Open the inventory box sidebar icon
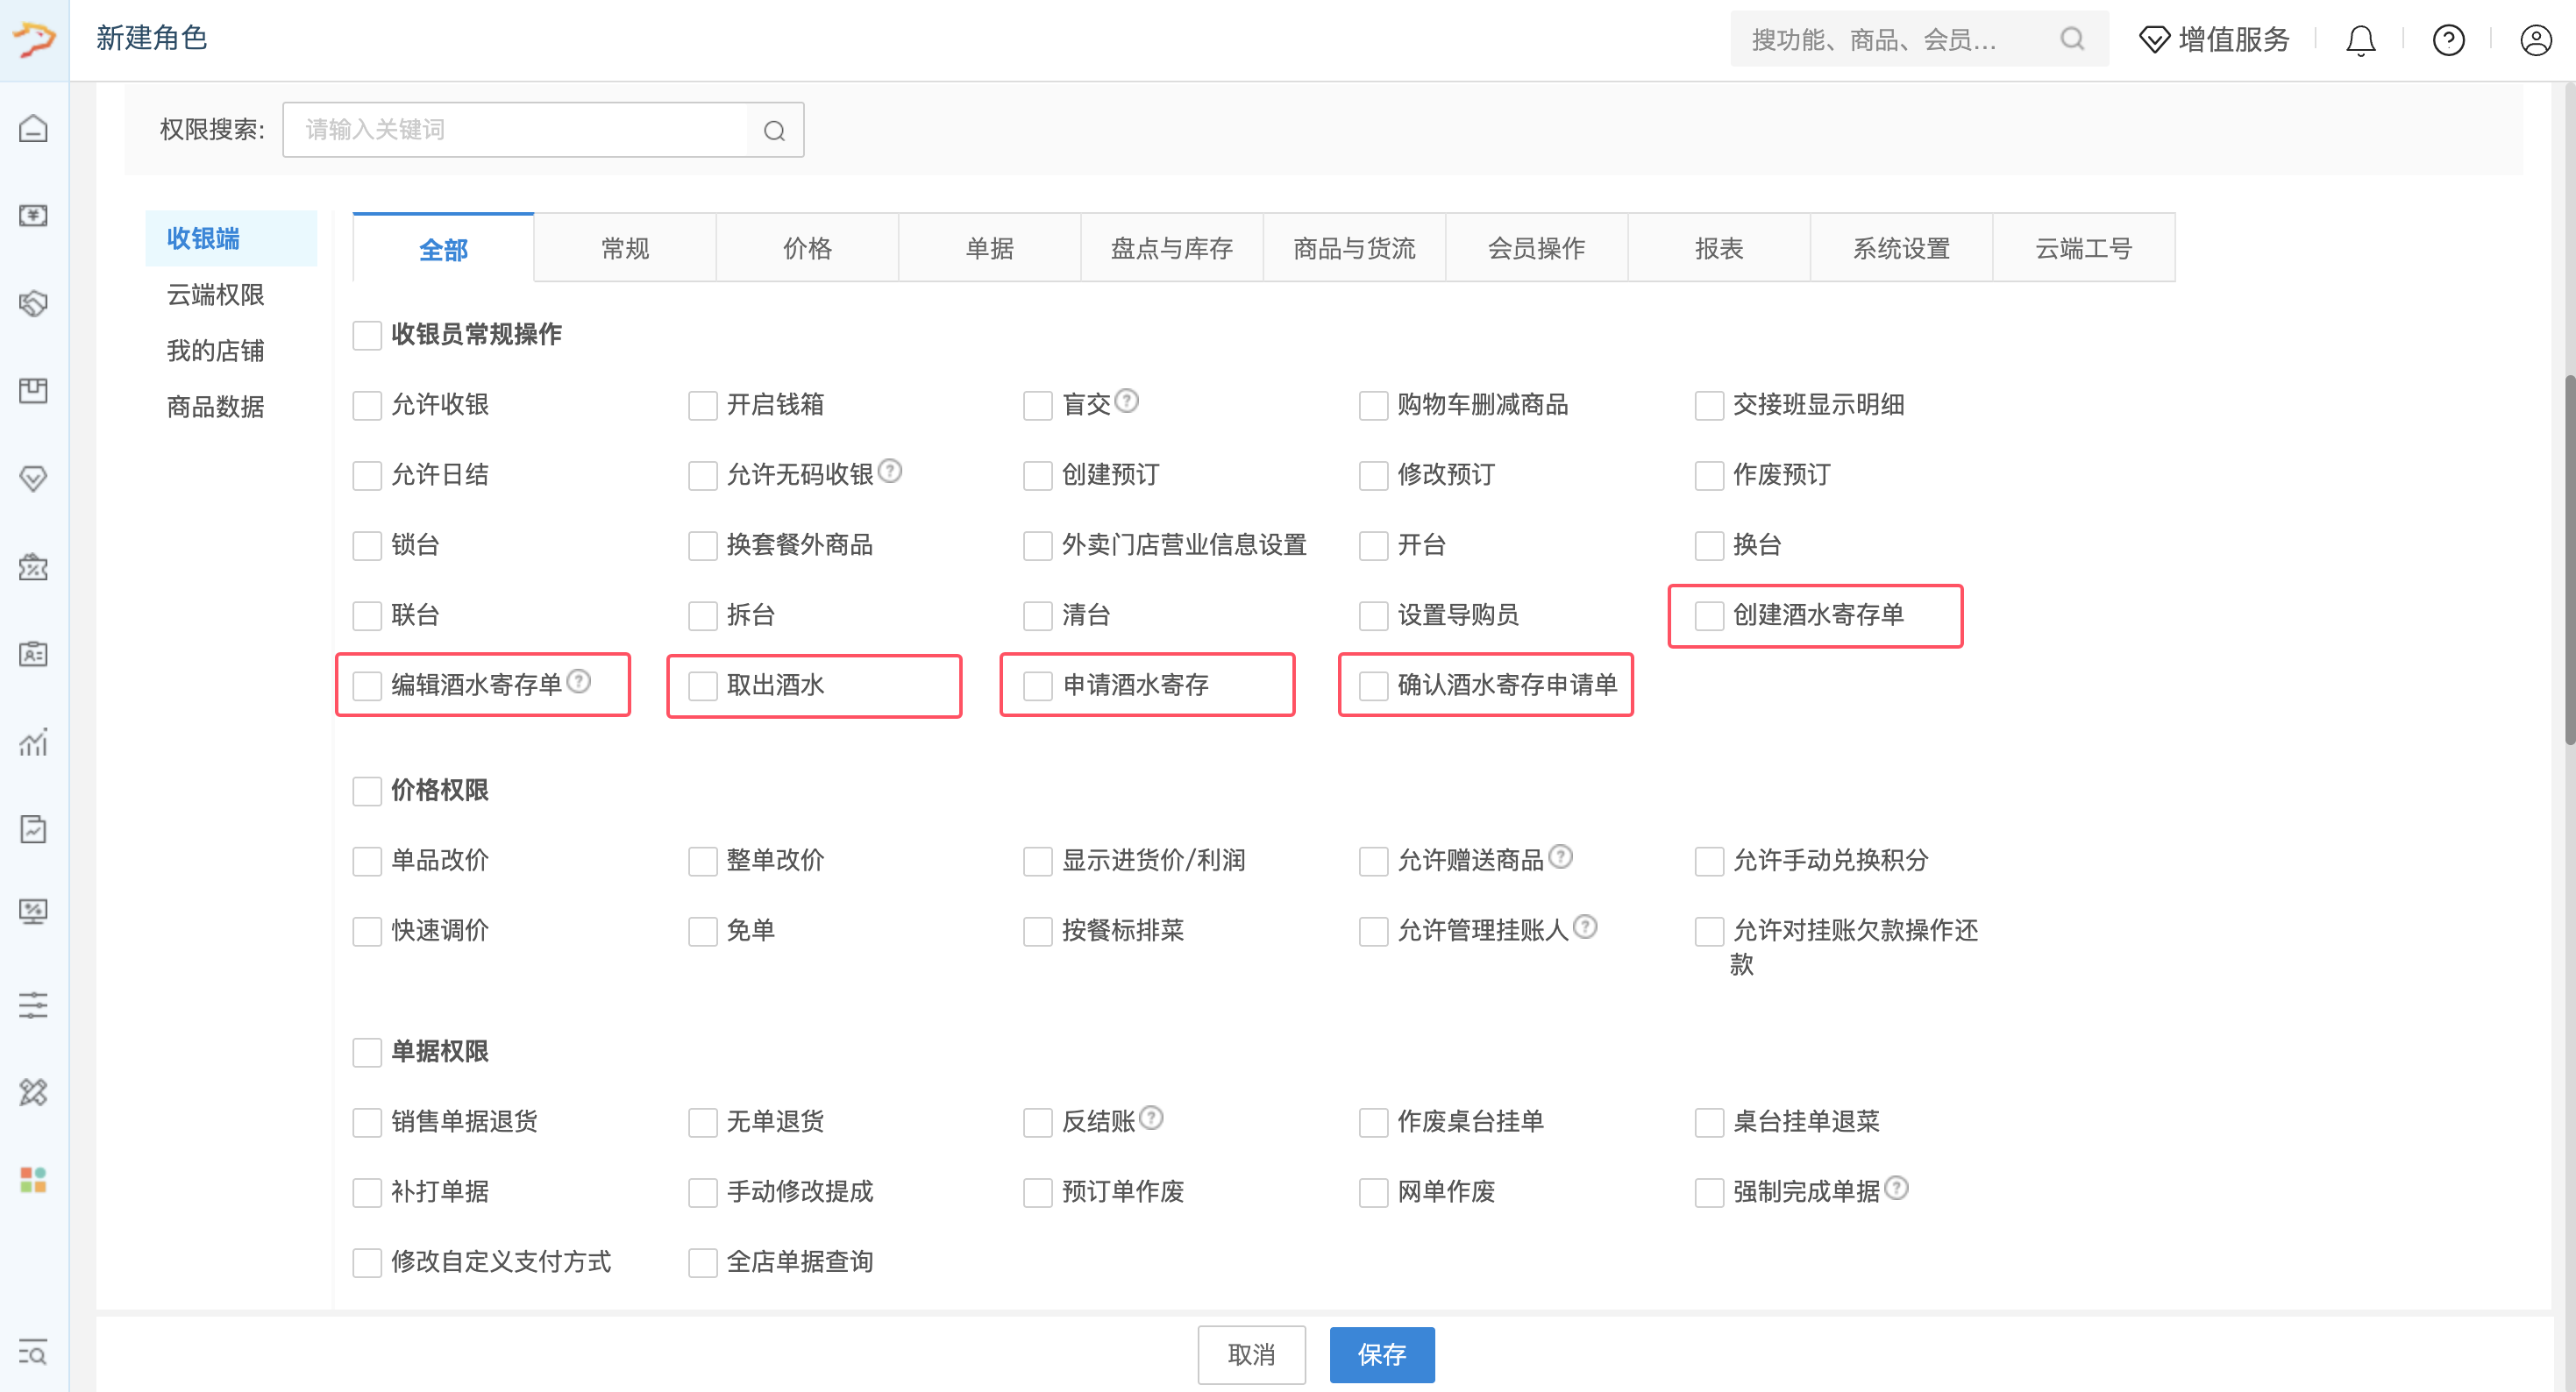This screenshot has width=2576, height=1392. tap(34, 391)
